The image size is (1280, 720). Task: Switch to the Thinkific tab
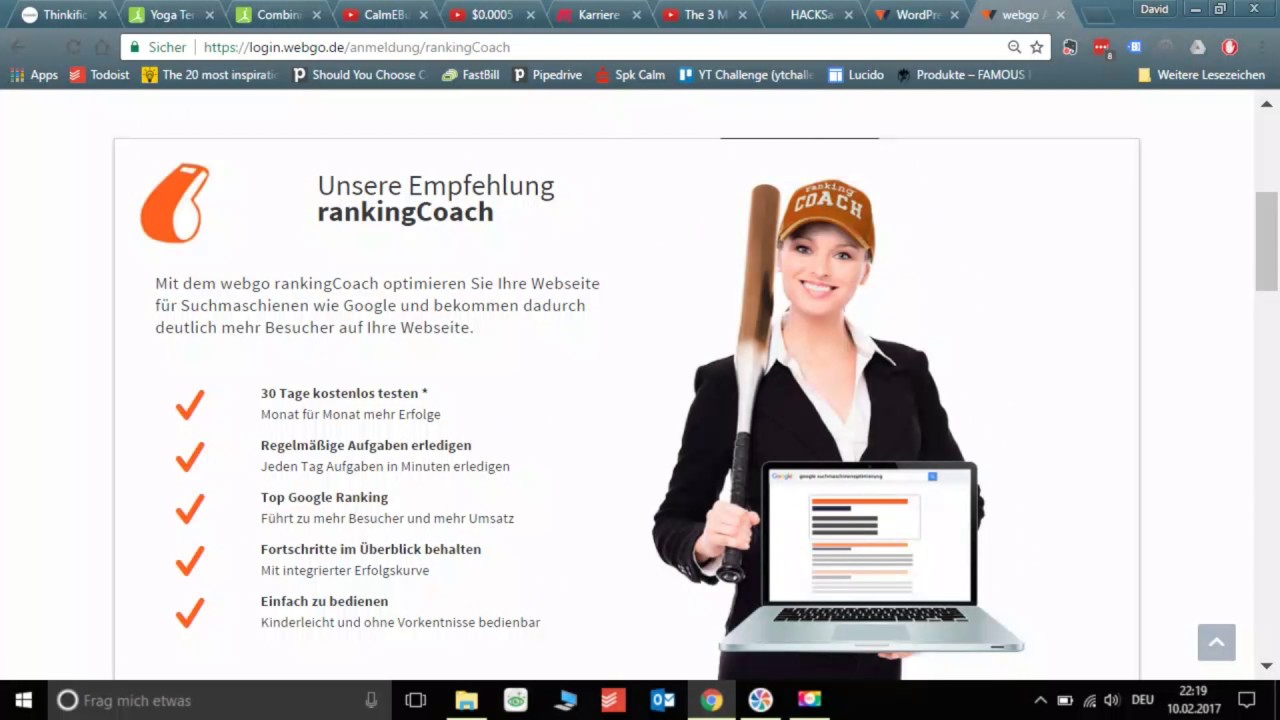point(64,15)
